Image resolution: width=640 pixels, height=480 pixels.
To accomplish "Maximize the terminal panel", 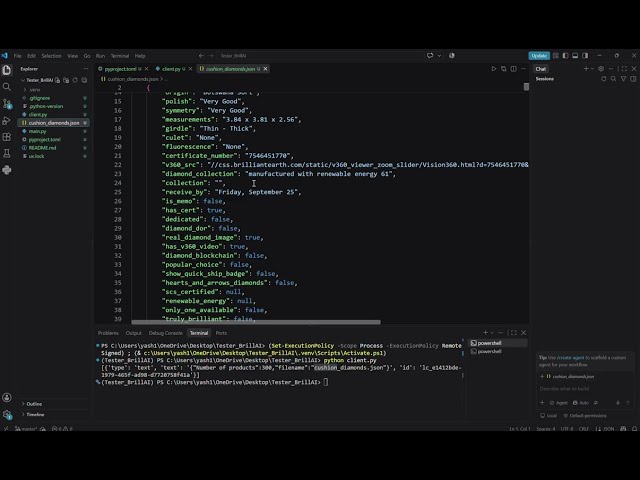I will (x=513, y=333).
